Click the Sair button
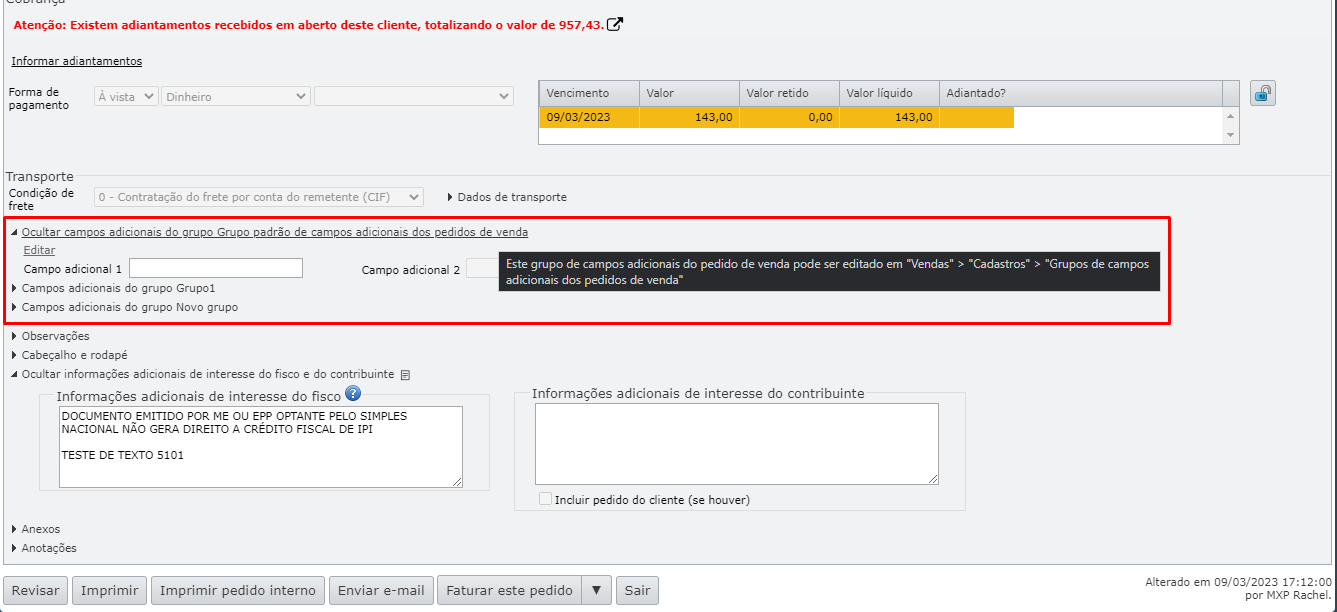Screen dimensions: 1337x612 coord(637,590)
